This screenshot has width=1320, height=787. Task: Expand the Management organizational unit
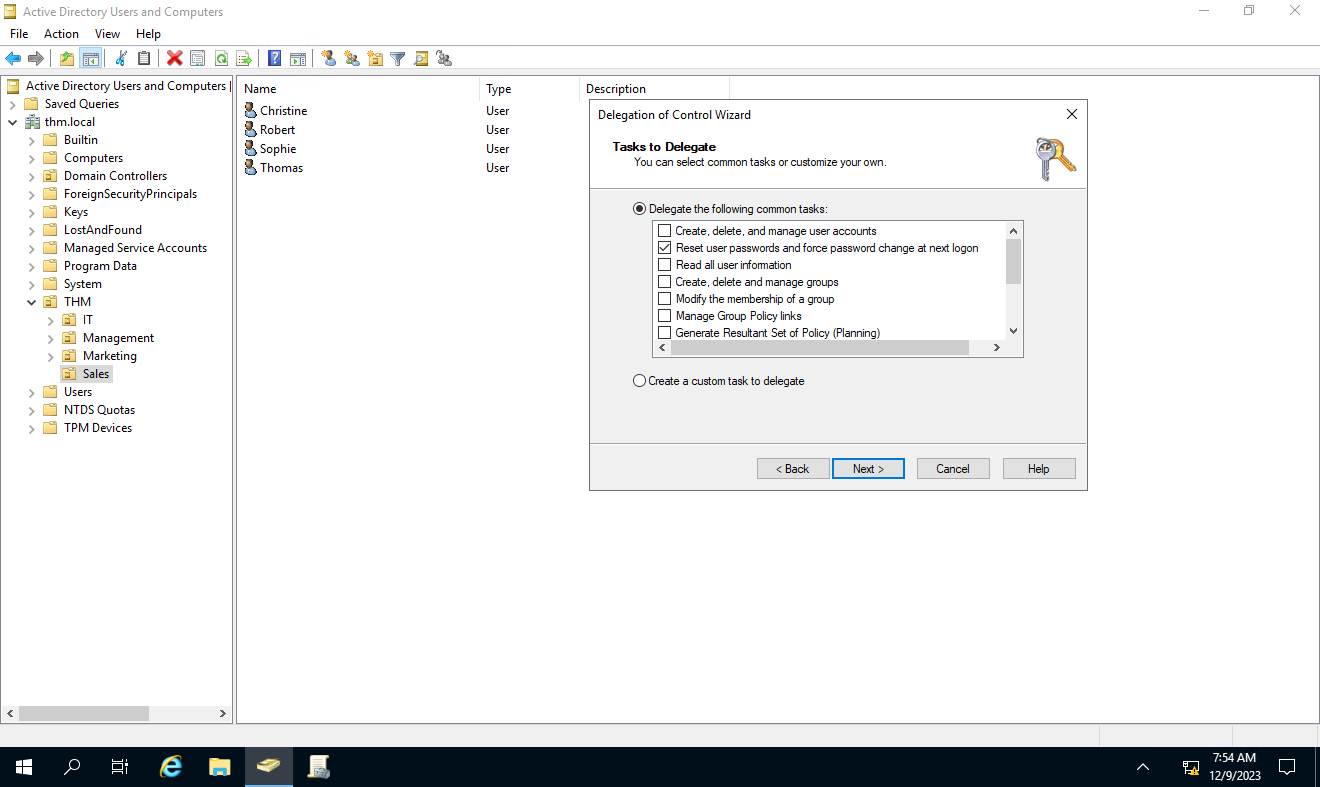(51, 338)
